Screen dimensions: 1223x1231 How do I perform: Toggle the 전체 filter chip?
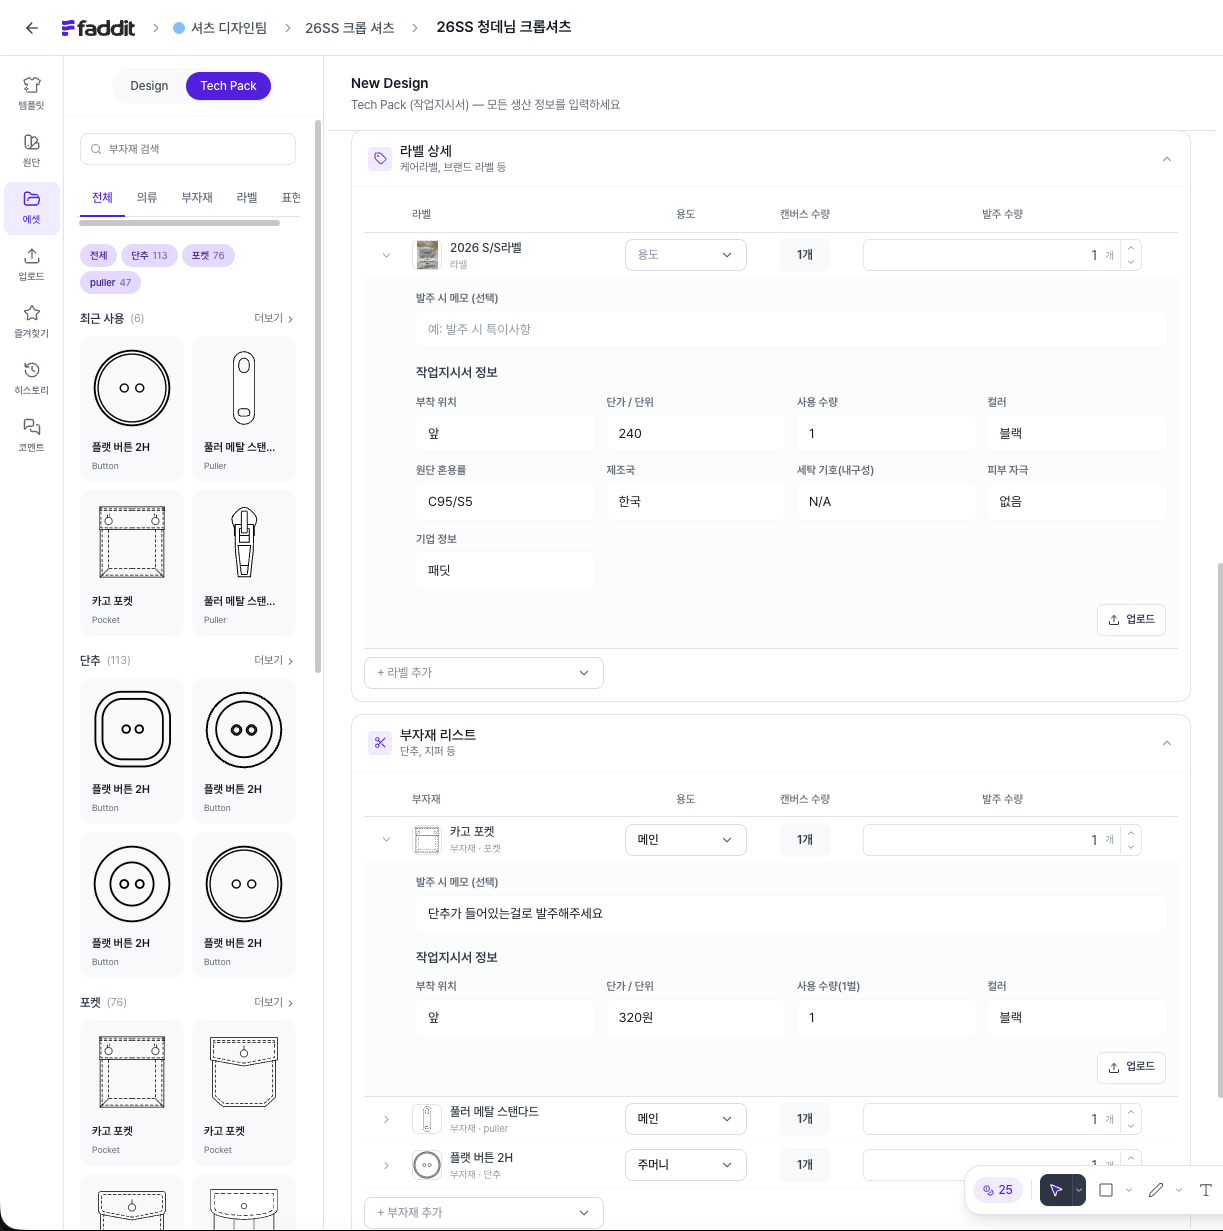pyautogui.click(x=98, y=255)
